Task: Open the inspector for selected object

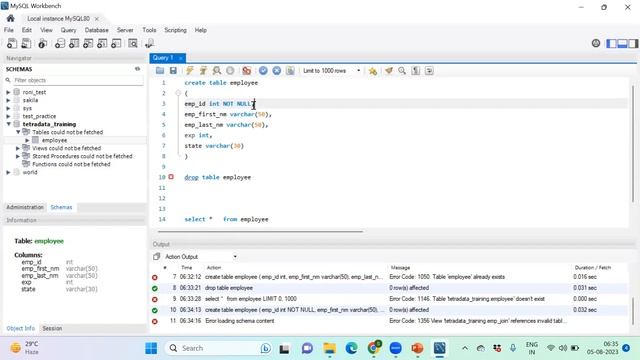Action: tap(42, 43)
